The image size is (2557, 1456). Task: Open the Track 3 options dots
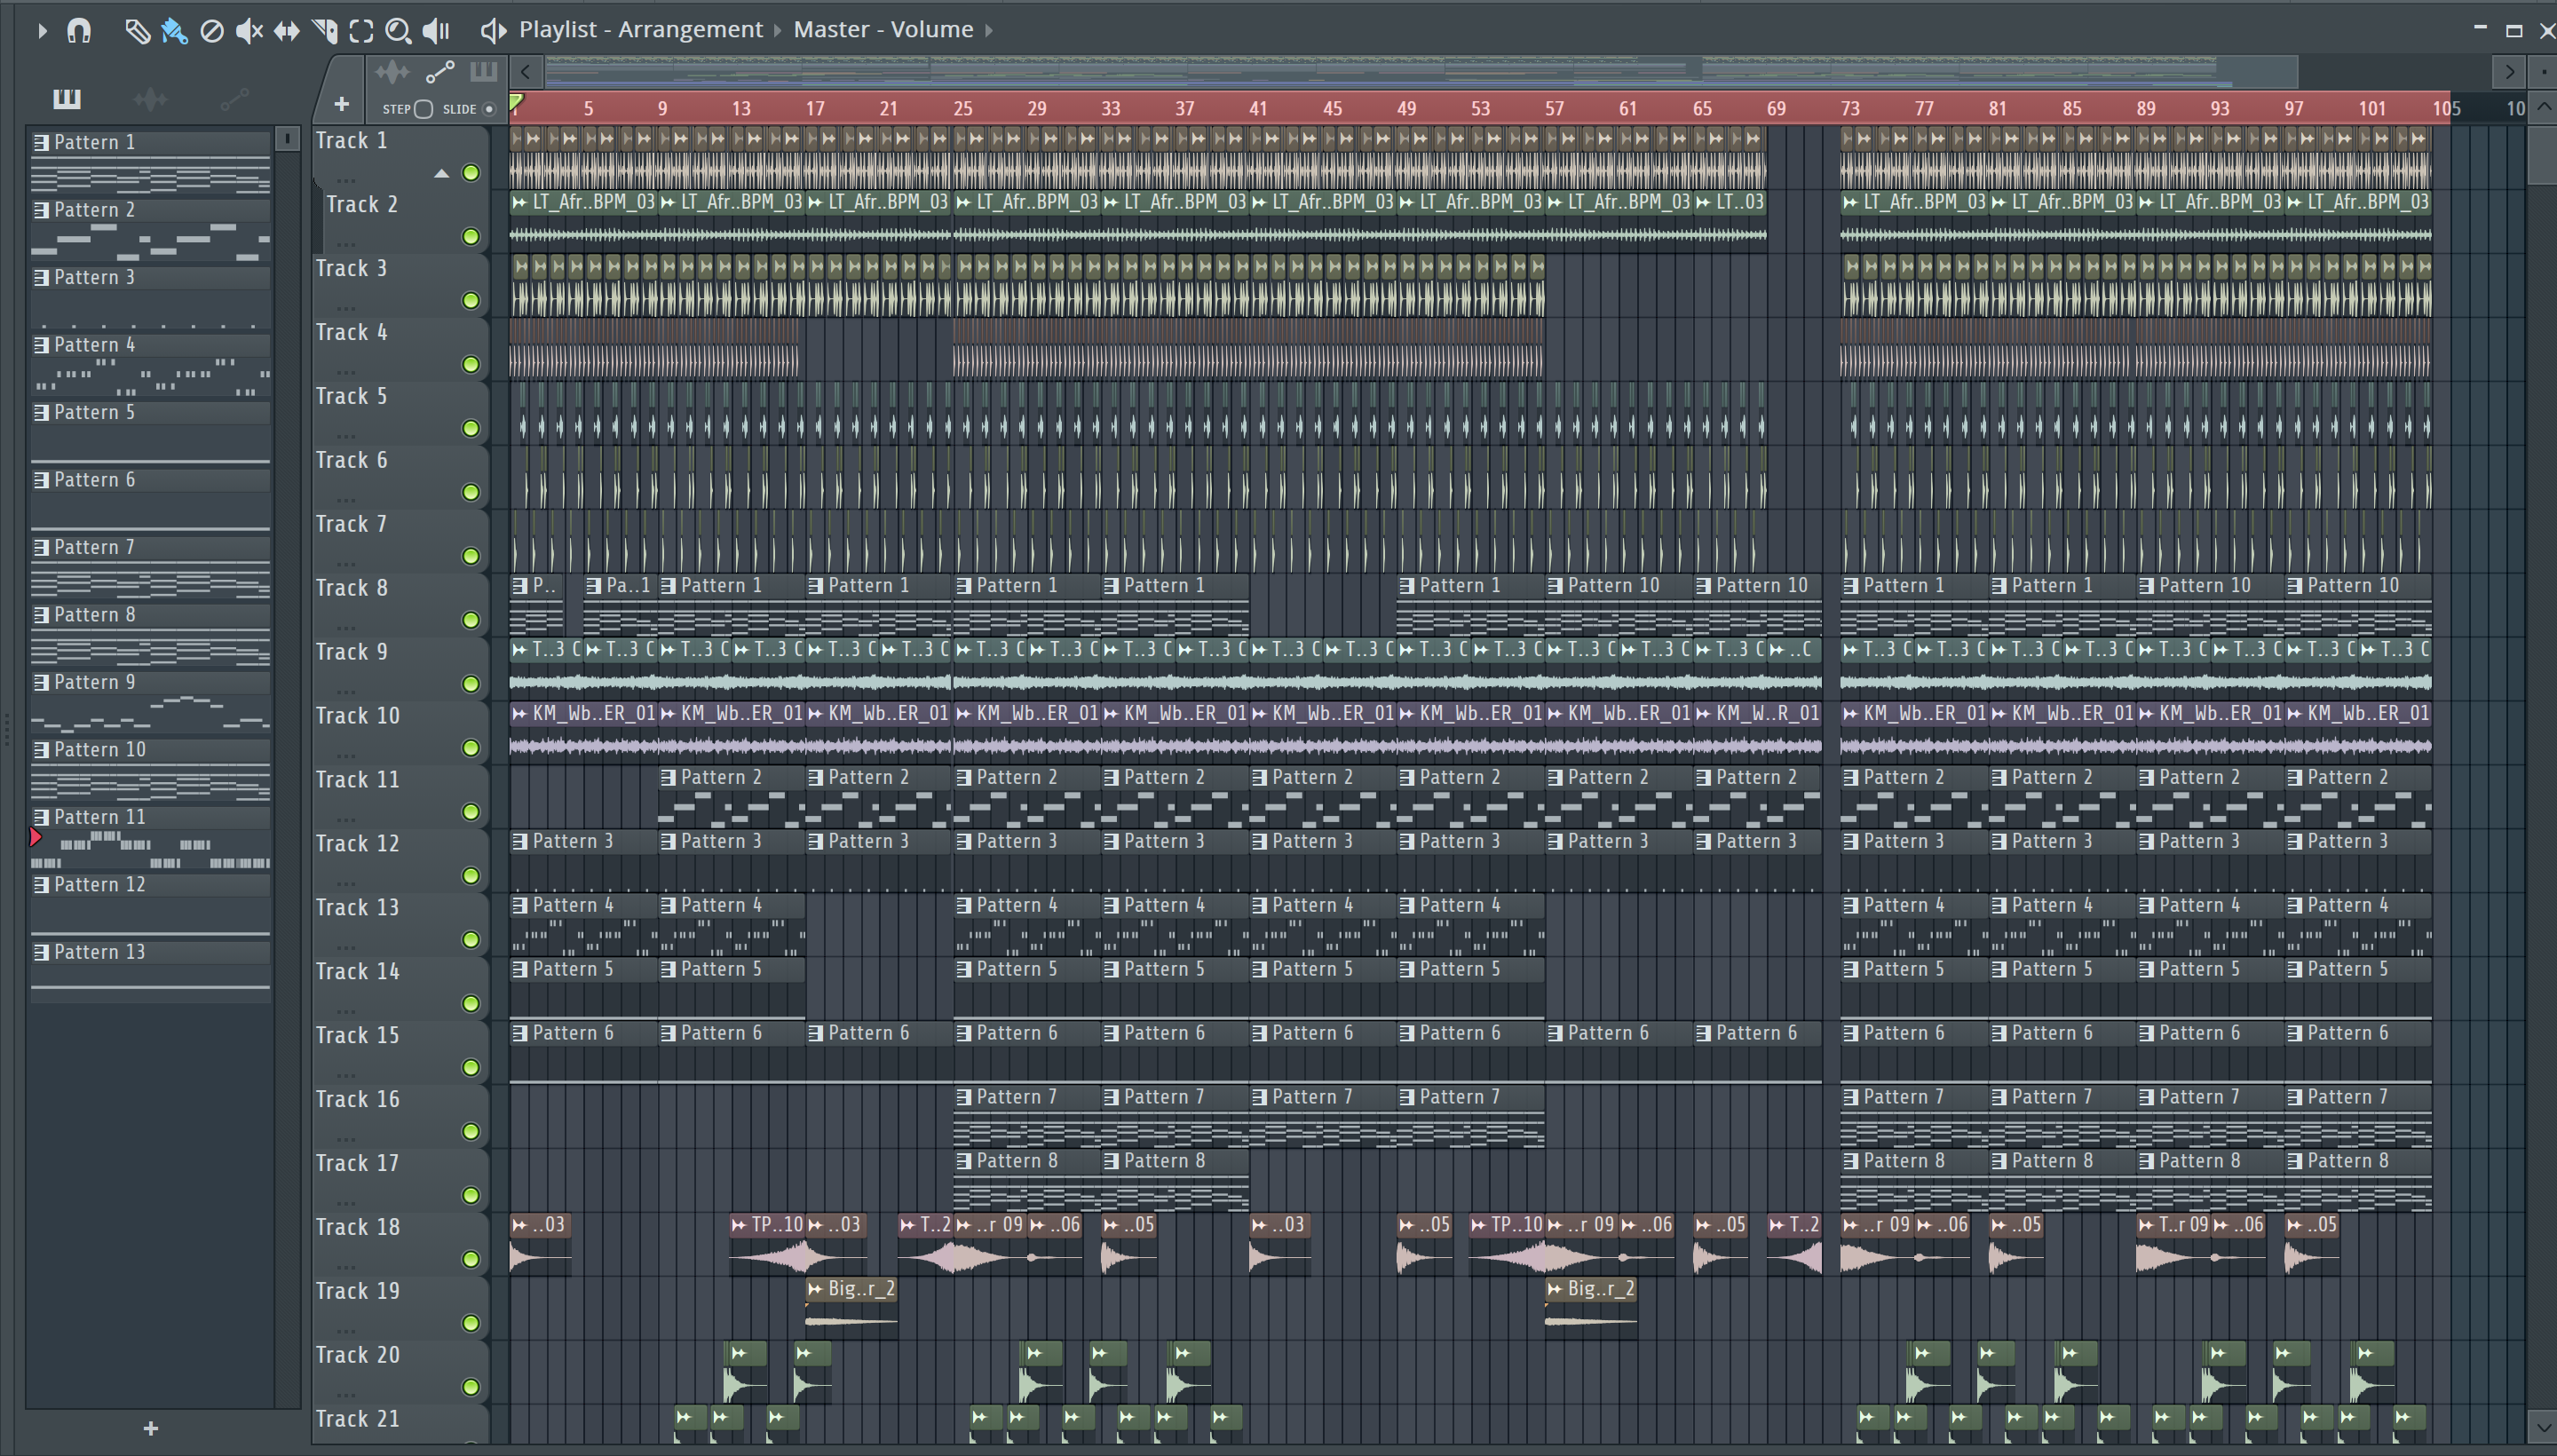(x=346, y=307)
